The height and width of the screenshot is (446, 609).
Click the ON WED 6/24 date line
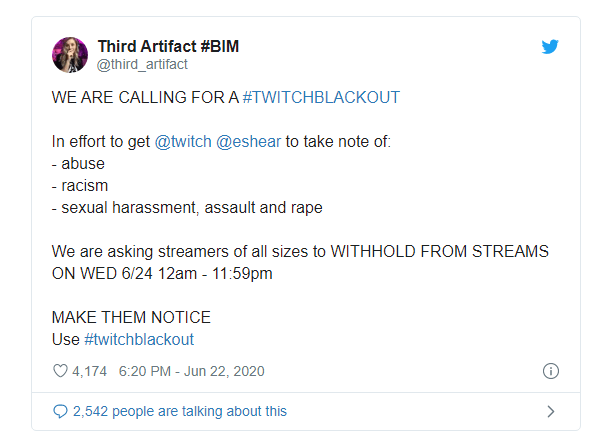click(162, 274)
